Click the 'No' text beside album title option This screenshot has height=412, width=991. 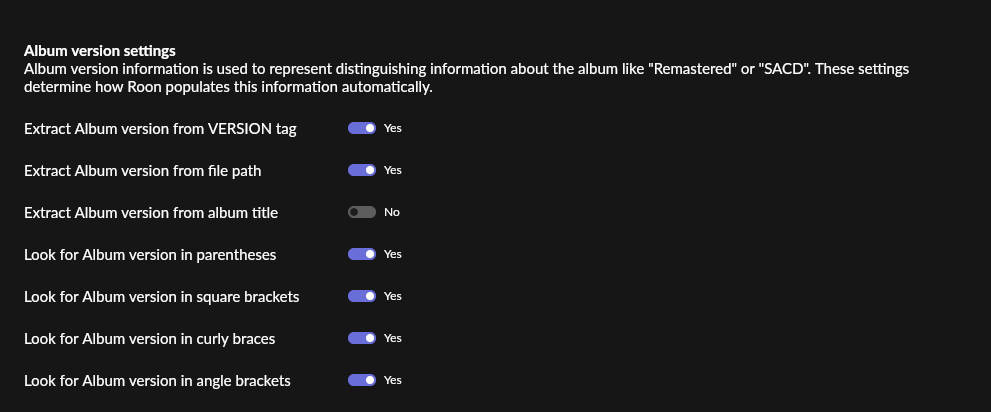392,212
